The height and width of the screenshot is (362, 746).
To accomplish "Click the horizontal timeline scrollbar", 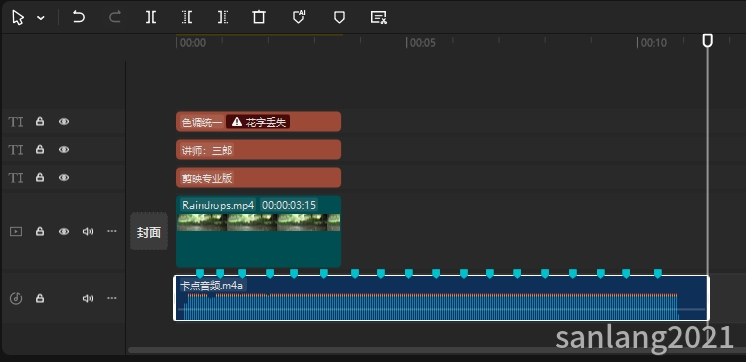I will tap(437, 350).
